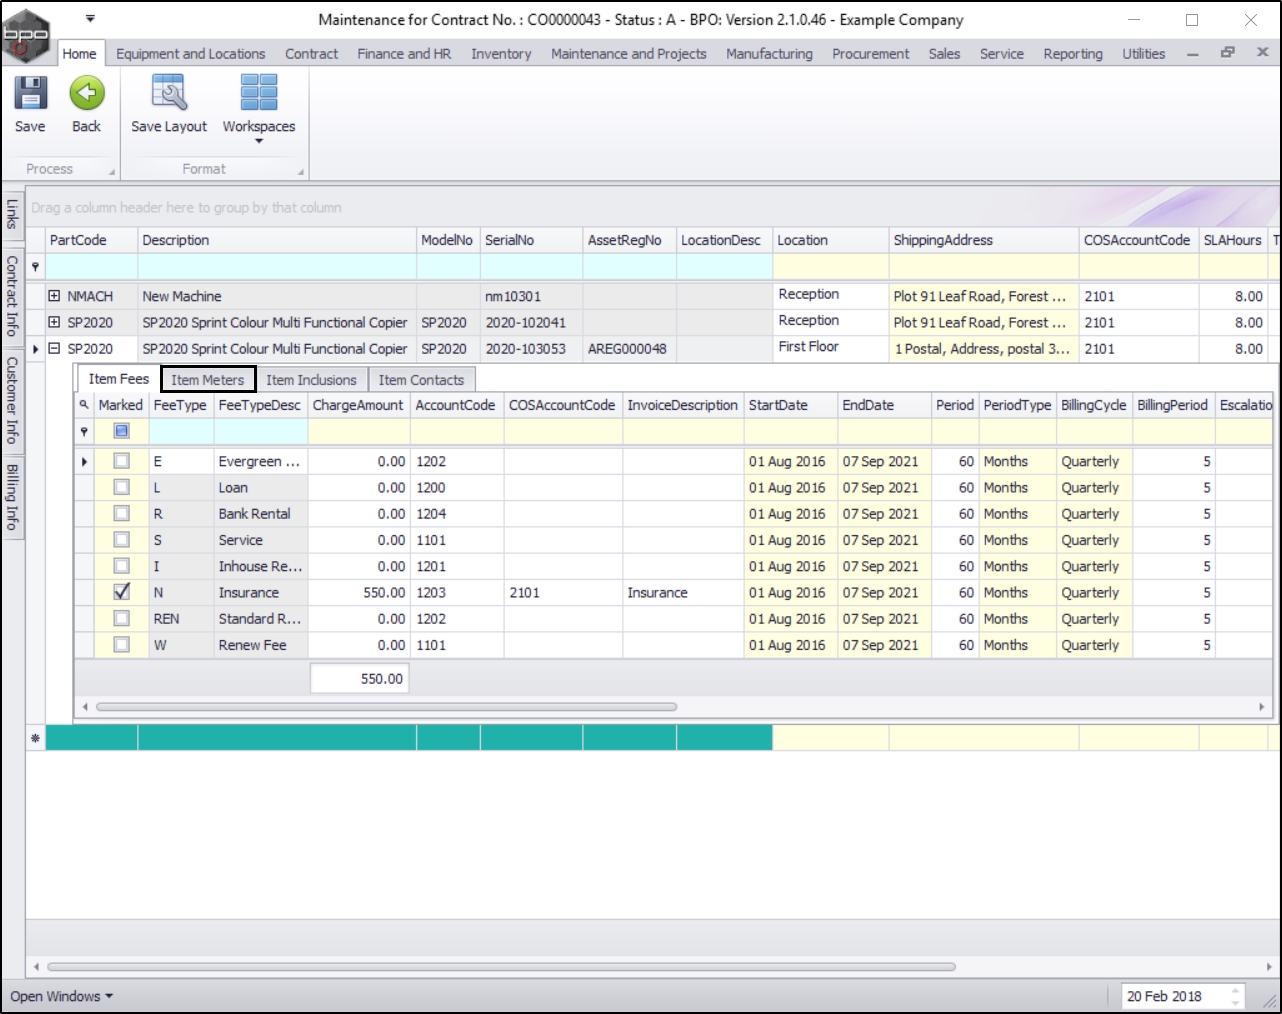
Task: Switch to the Item Meters tab
Action: tap(208, 380)
